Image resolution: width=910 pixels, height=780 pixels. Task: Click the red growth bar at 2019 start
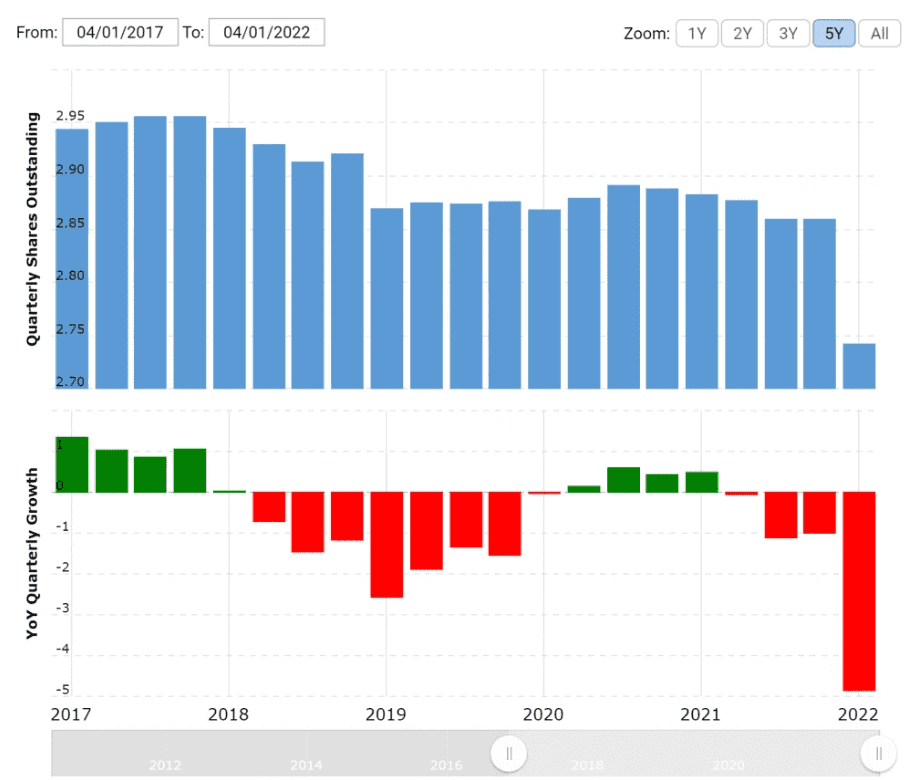pos(386,544)
